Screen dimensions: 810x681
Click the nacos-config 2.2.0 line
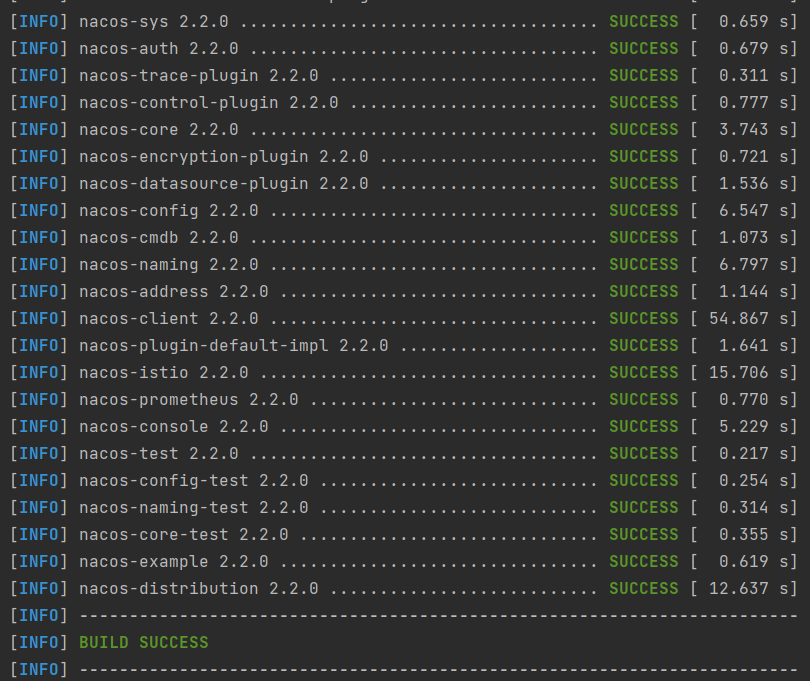(x=403, y=211)
